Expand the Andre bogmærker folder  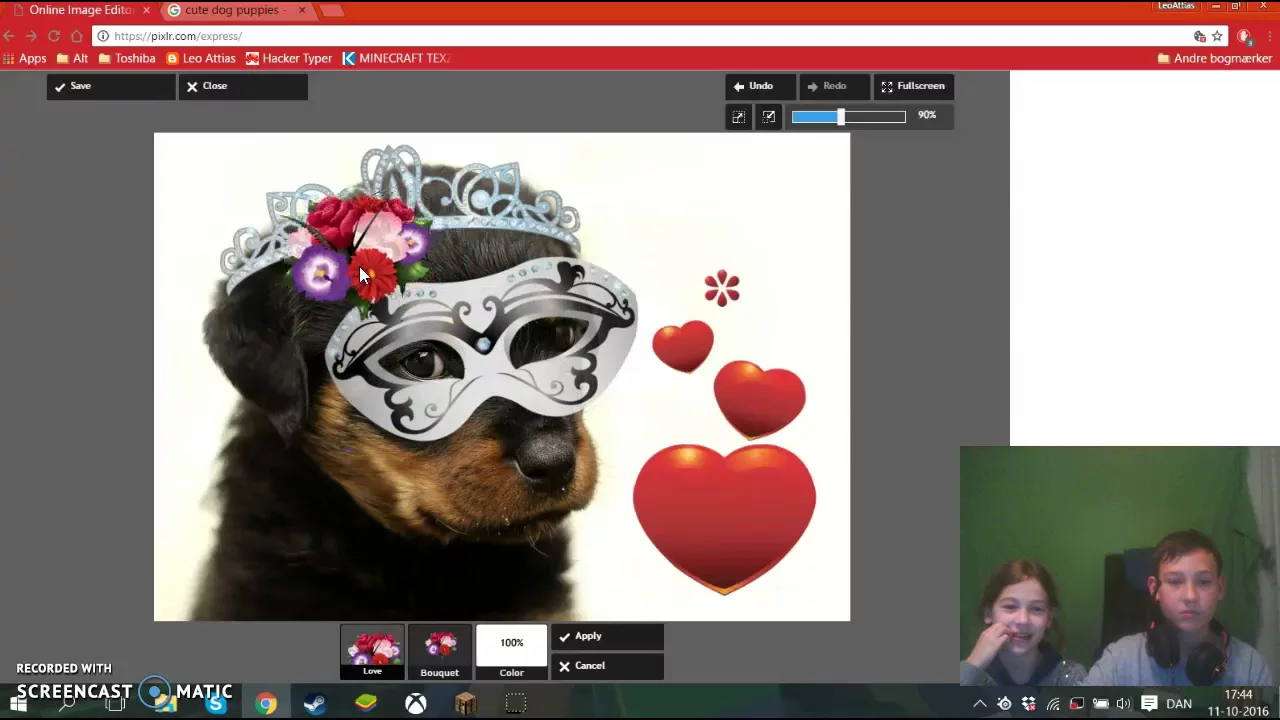pos(1214,58)
